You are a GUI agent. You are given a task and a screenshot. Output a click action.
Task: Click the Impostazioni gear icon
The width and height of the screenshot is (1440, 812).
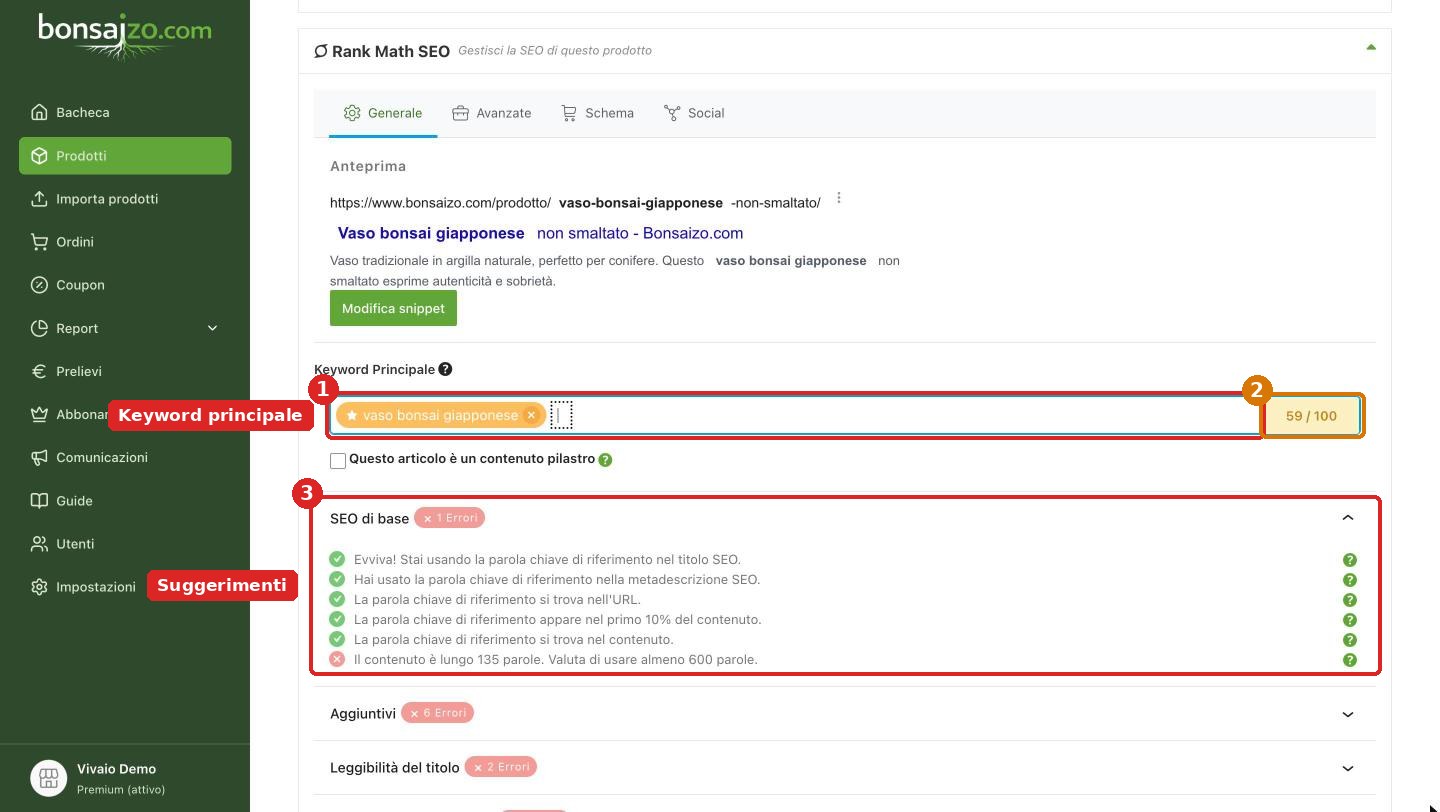pos(39,587)
